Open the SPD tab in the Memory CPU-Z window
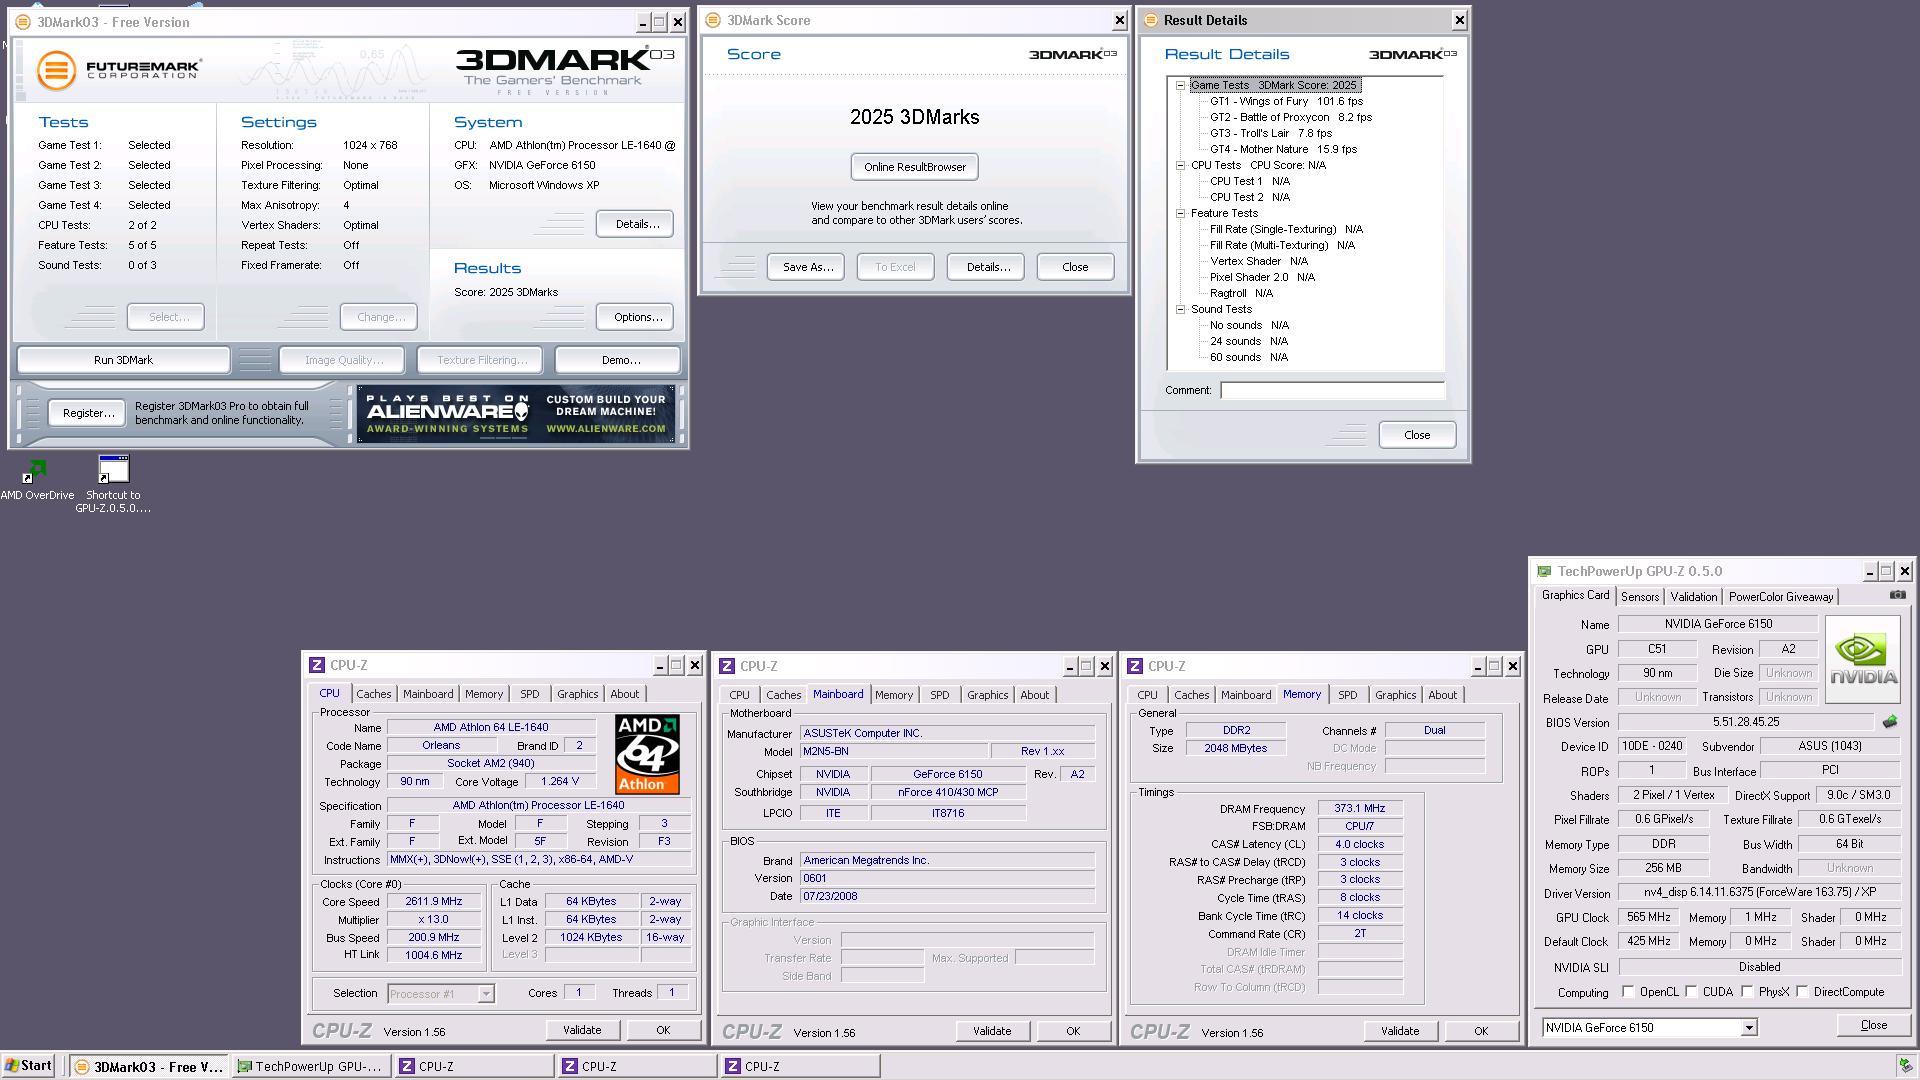Screen dimensions: 1920x1080 tap(1347, 695)
